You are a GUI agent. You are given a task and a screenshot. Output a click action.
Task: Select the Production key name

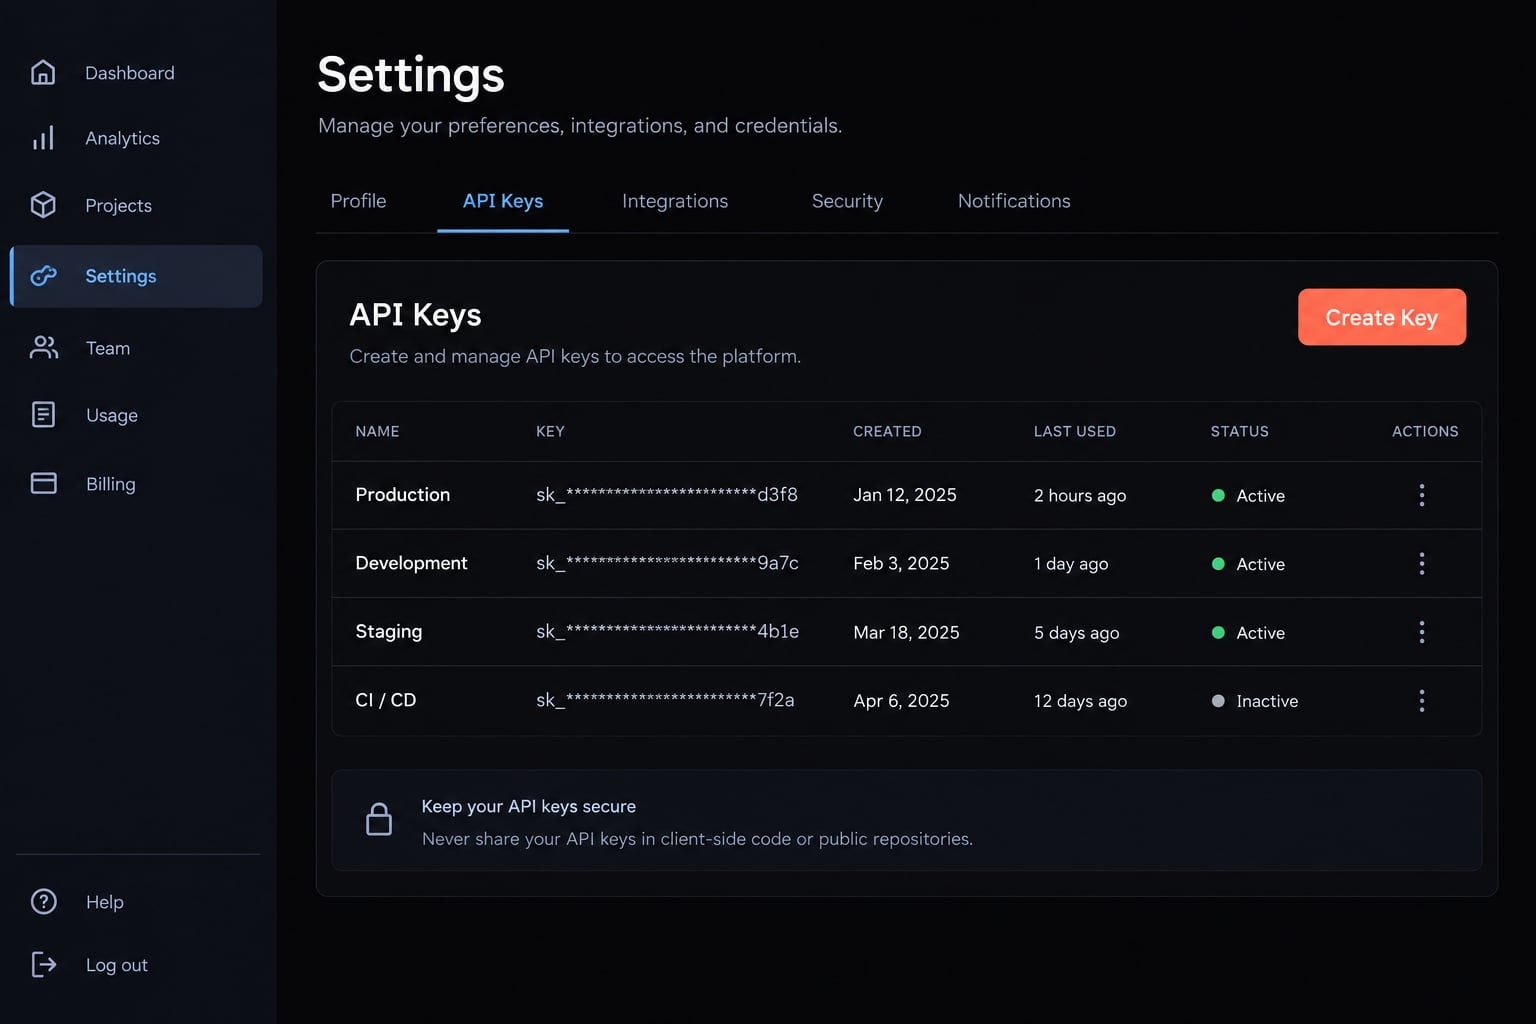[x=403, y=495]
